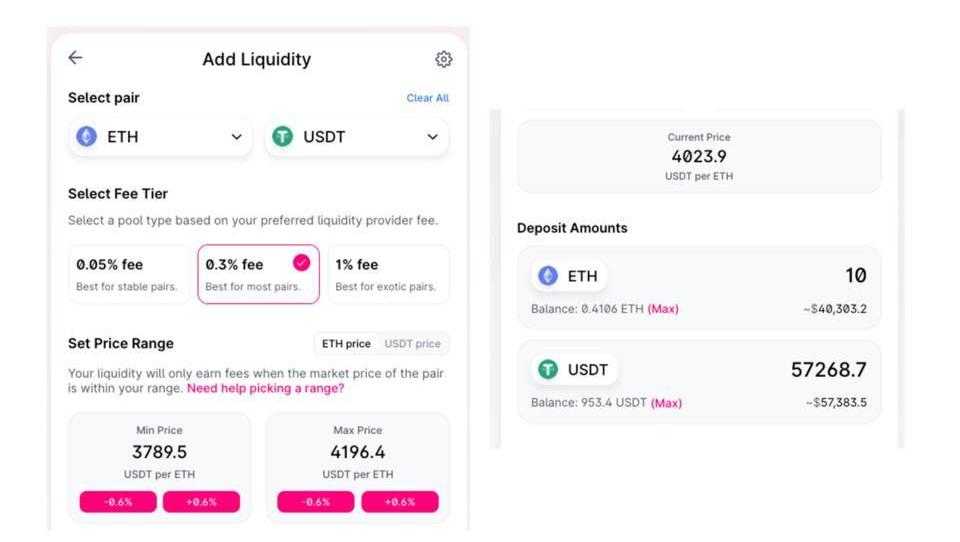Expand the USDT token dropdown chevron
This screenshot has height=542, width=960.
[433, 137]
